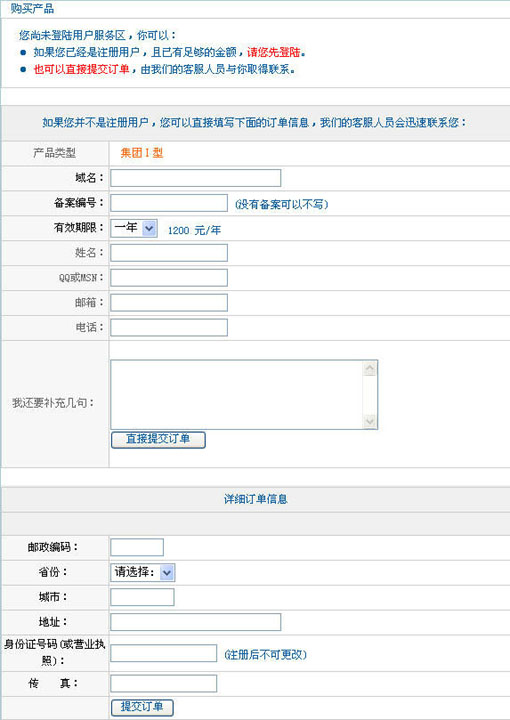Viewport: 510px width, 720px height.
Task: Focus the QQ或MSN input field
Action: point(169,278)
